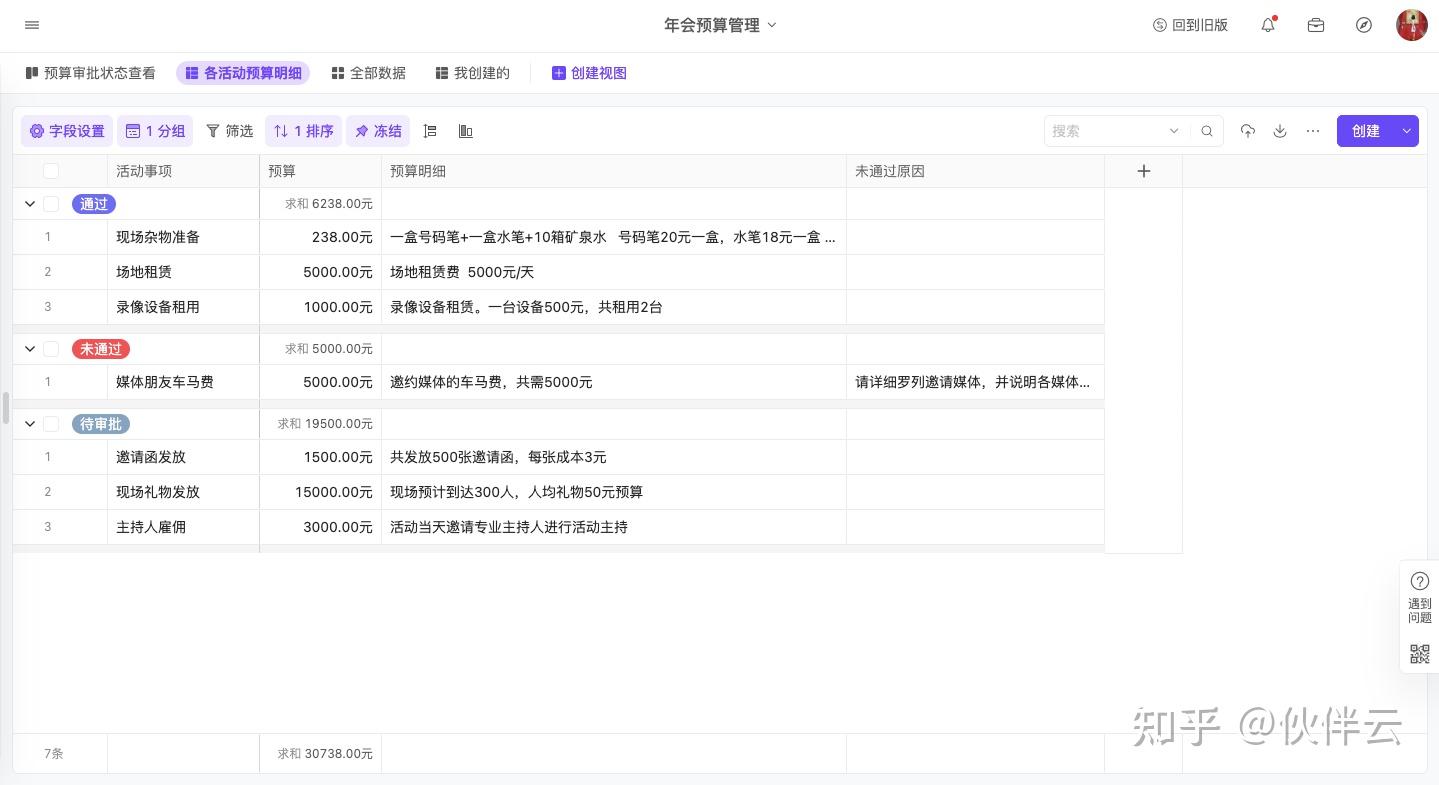Switch to 预算审批状态查看 view
Image resolution: width=1439 pixels, height=785 pixels.
tap(90, 73)
